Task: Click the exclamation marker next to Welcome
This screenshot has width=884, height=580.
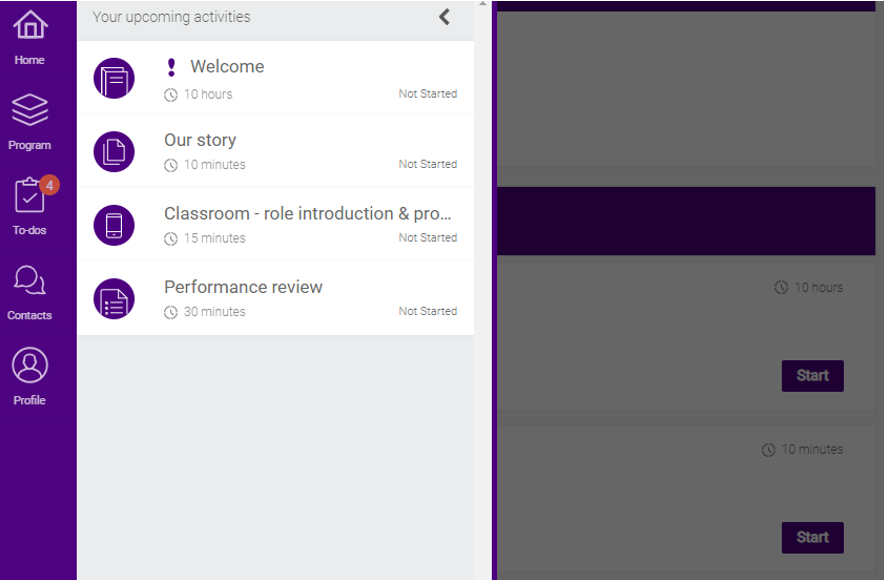Action: click(170, 66)
